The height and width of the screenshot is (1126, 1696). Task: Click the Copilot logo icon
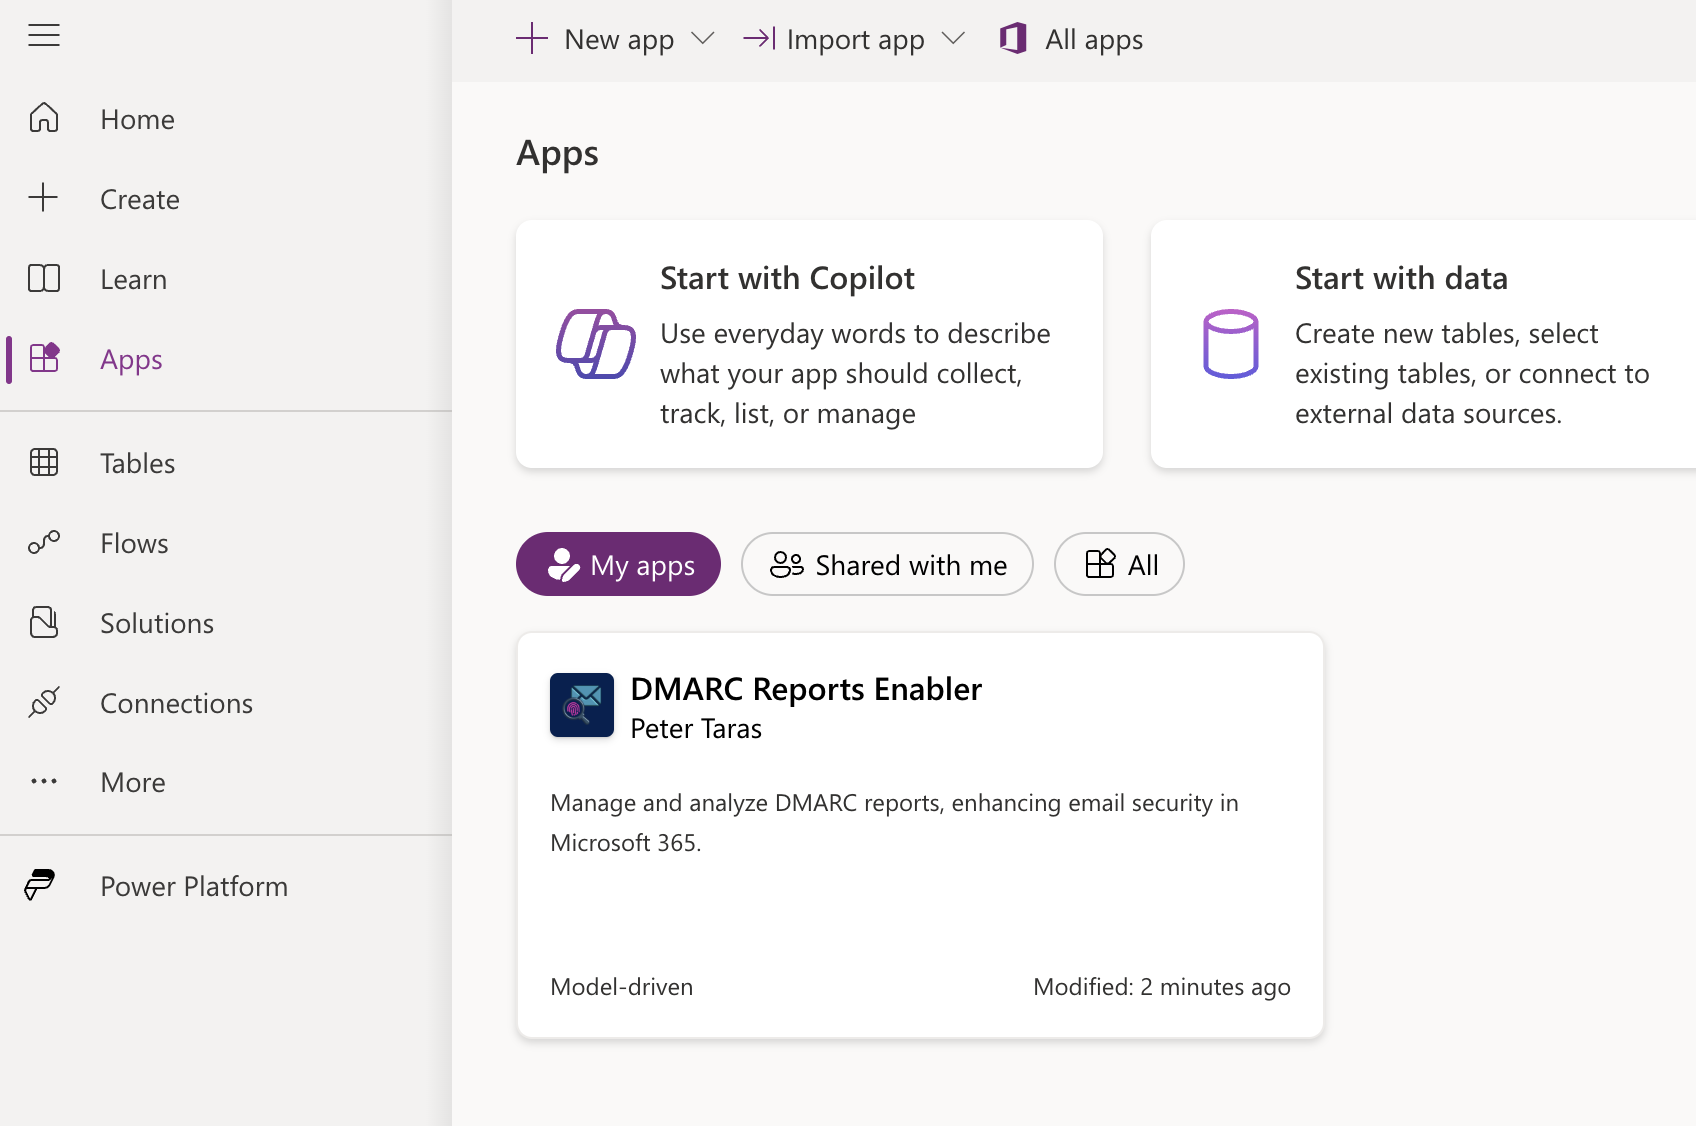click(x=596, y=344)
